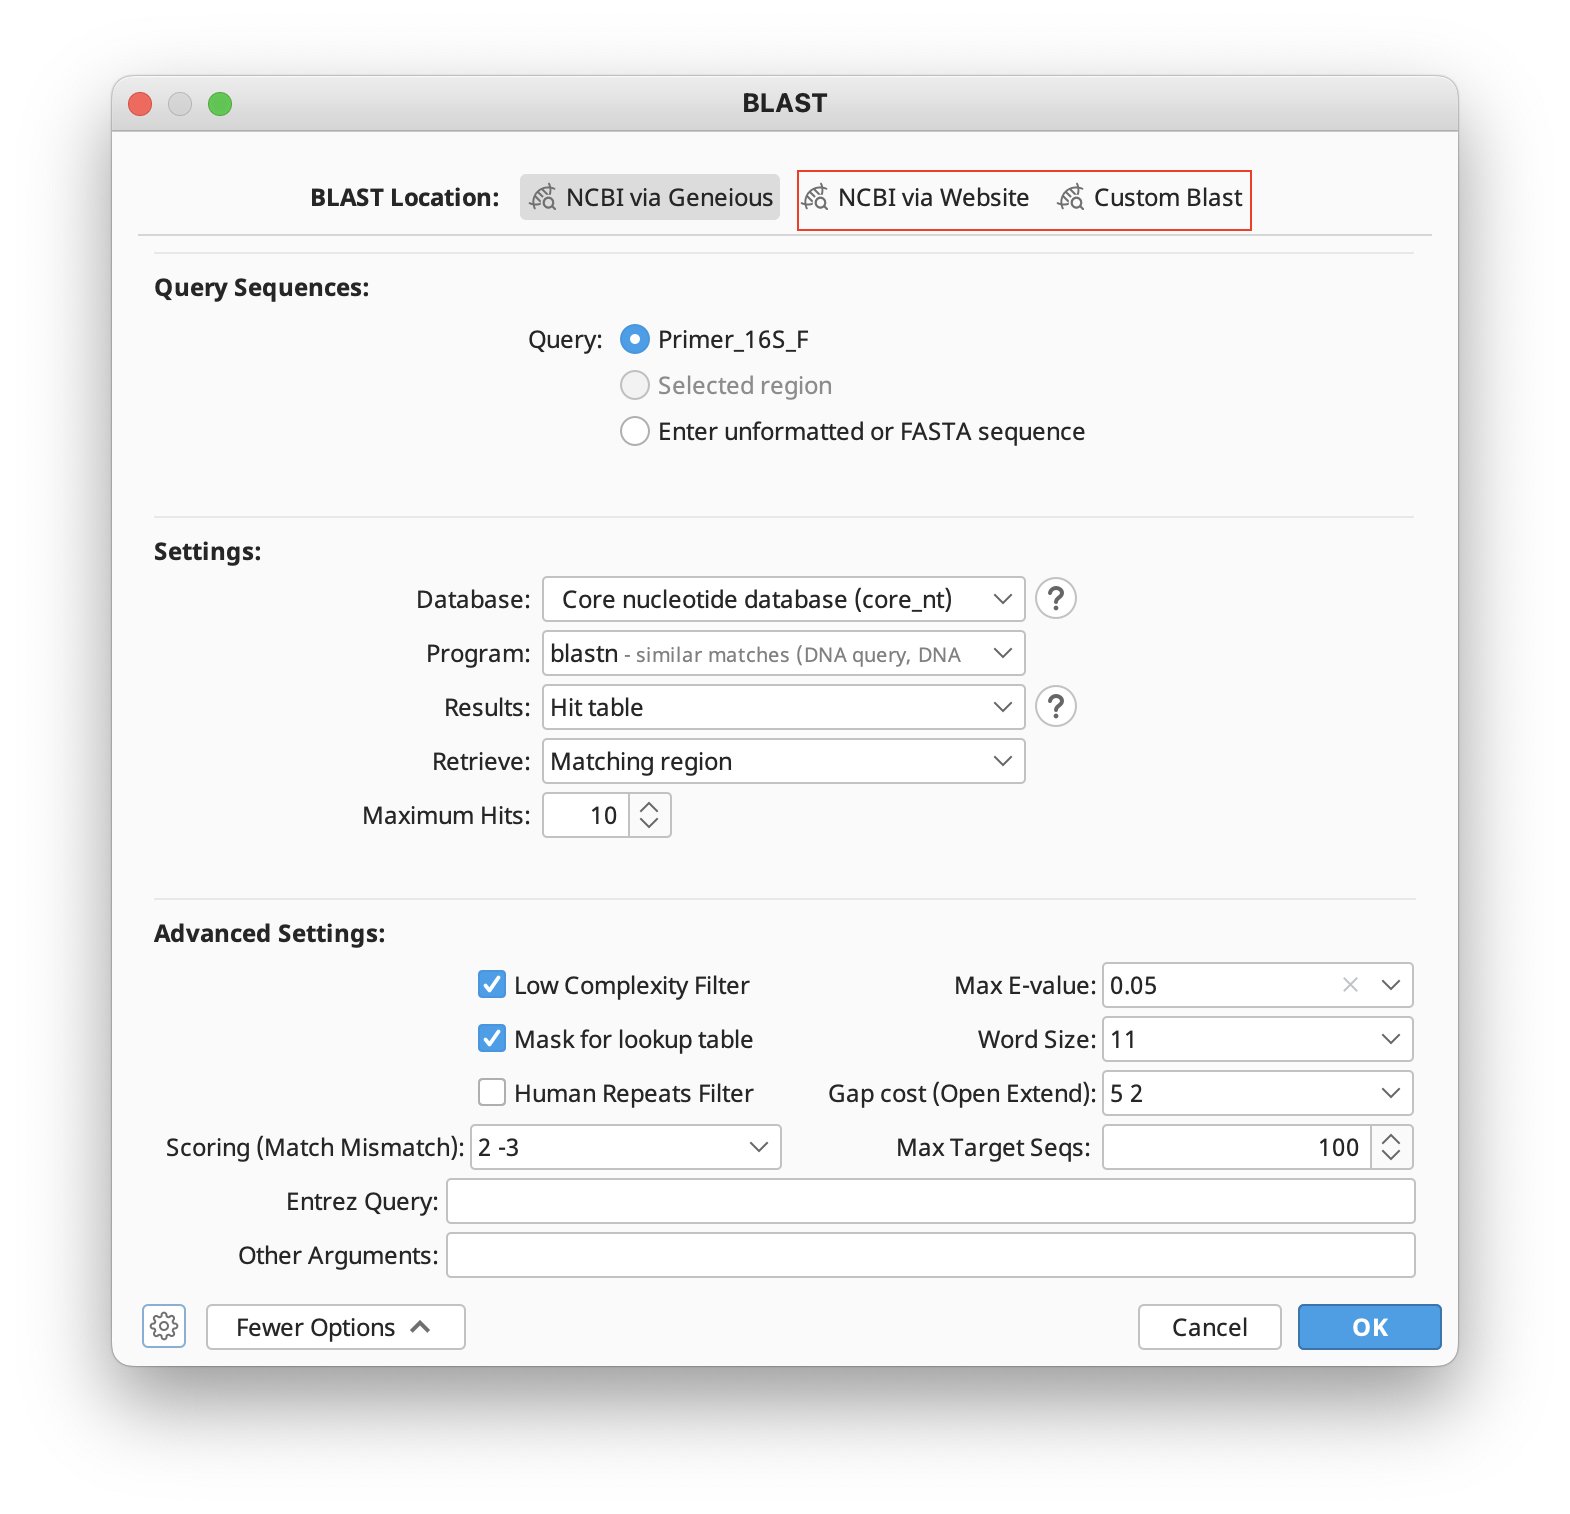
Task: Collapse advanced settings with Fewer Options
Action: tap(335, 1327)
